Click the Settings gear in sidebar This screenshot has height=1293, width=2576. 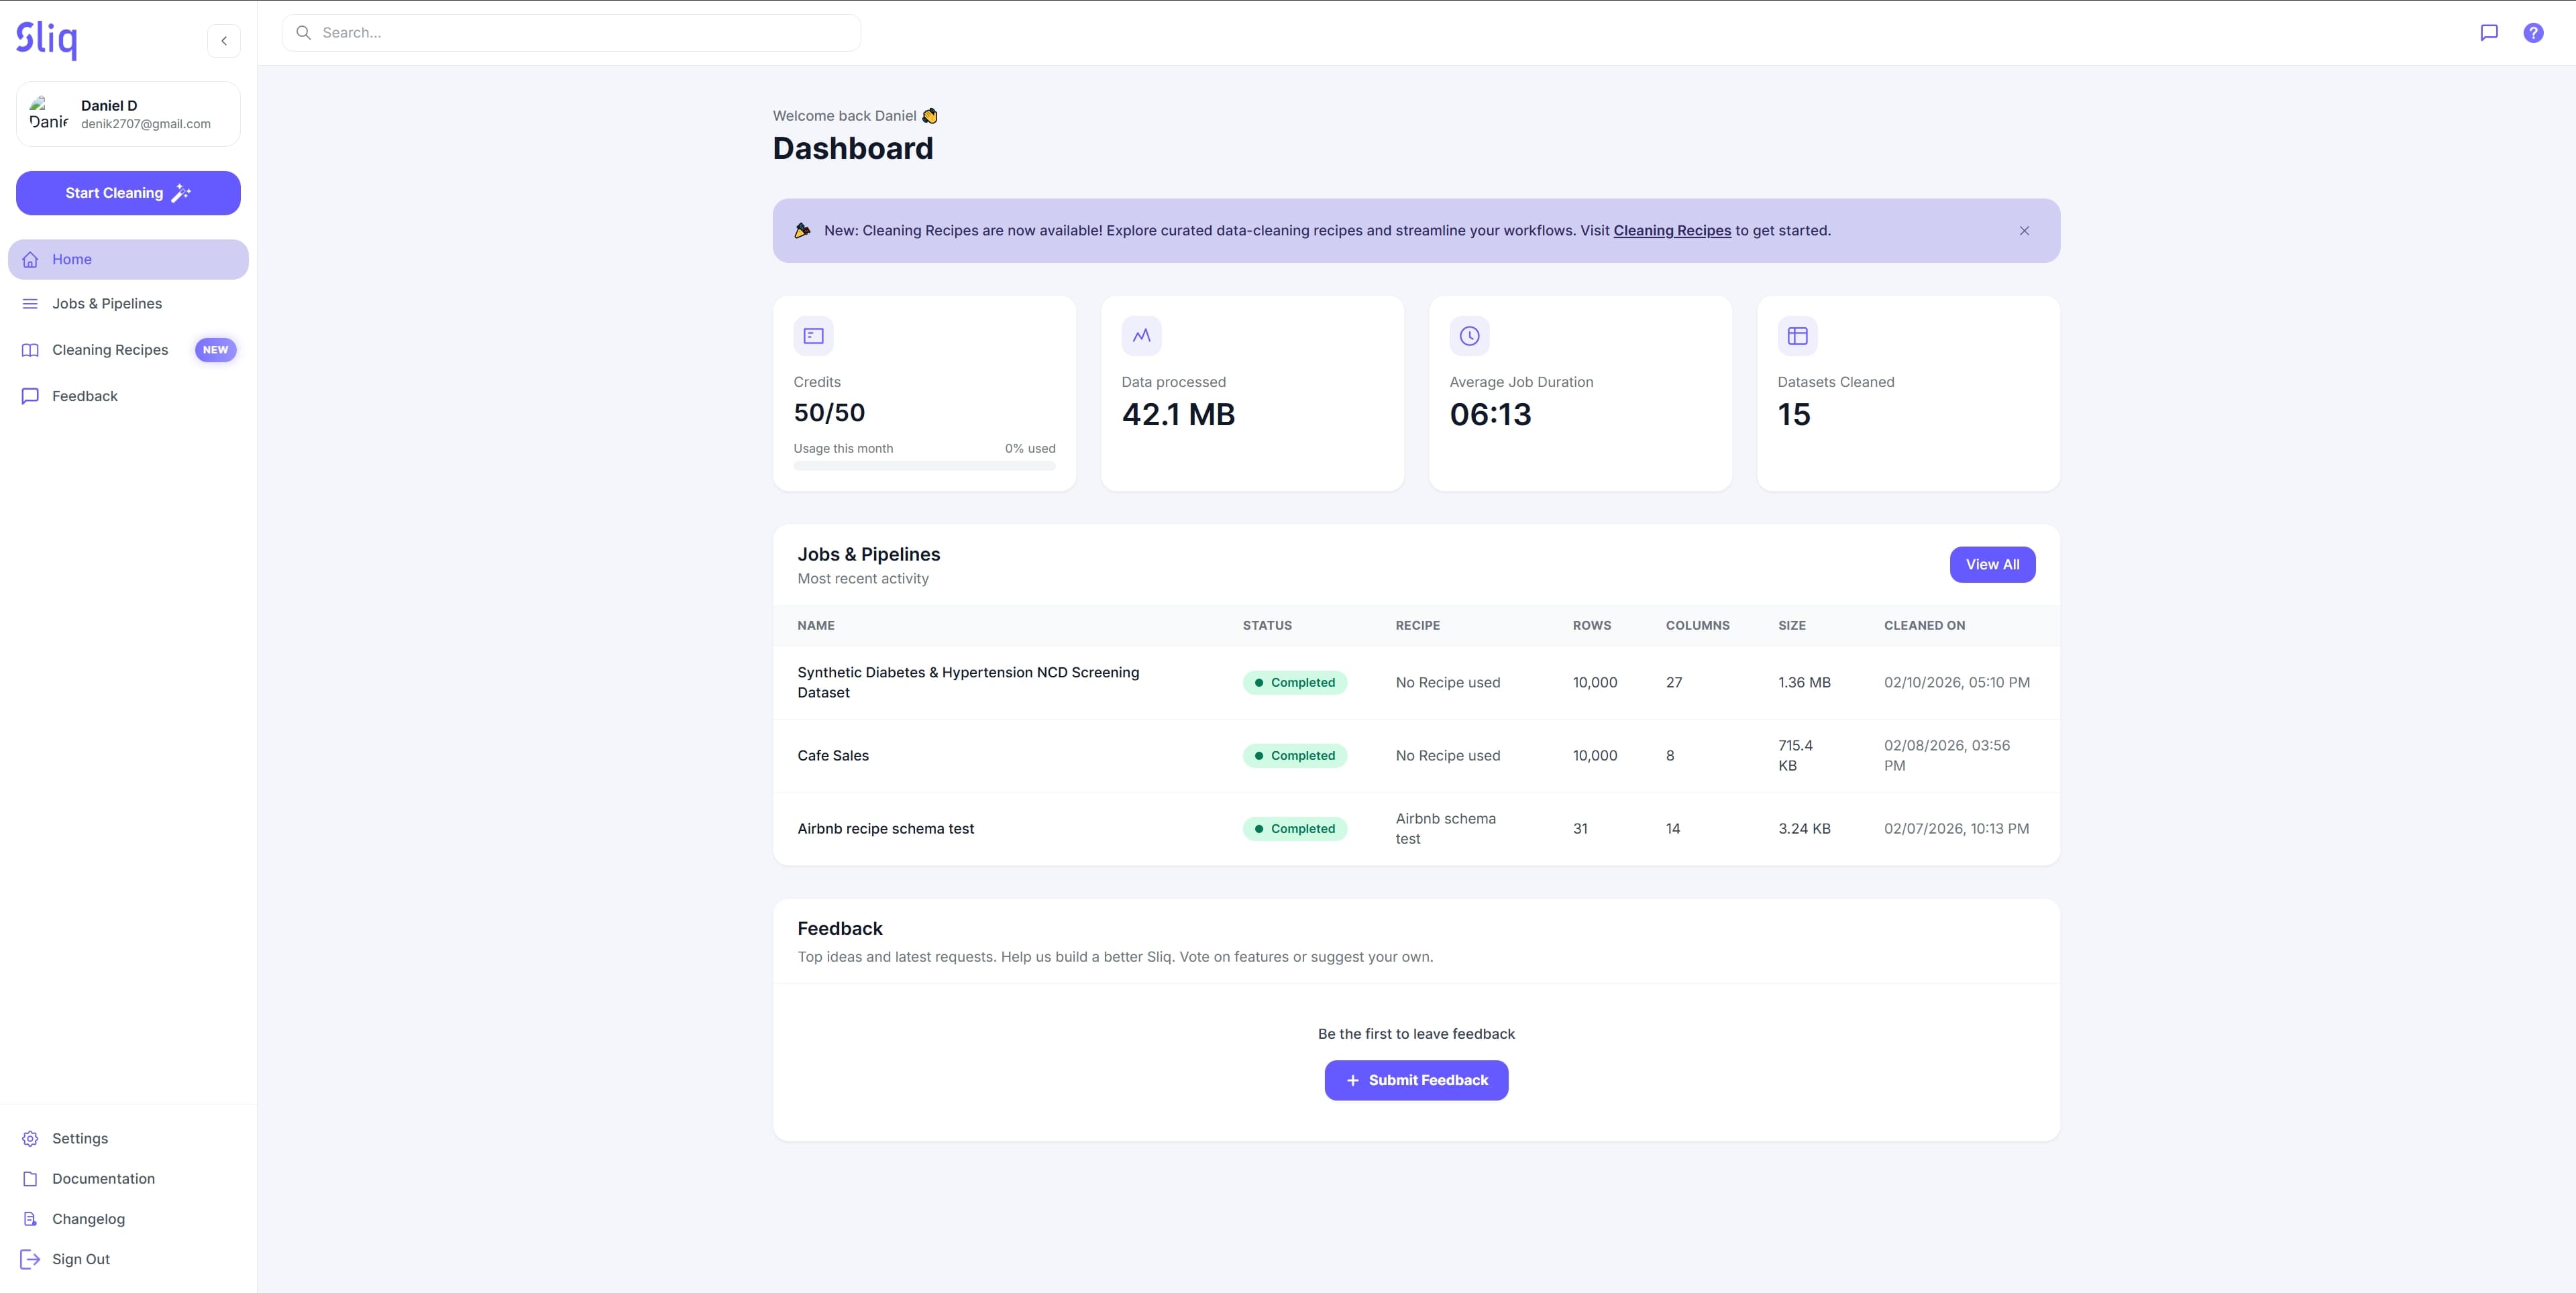tap(30, 1138)
